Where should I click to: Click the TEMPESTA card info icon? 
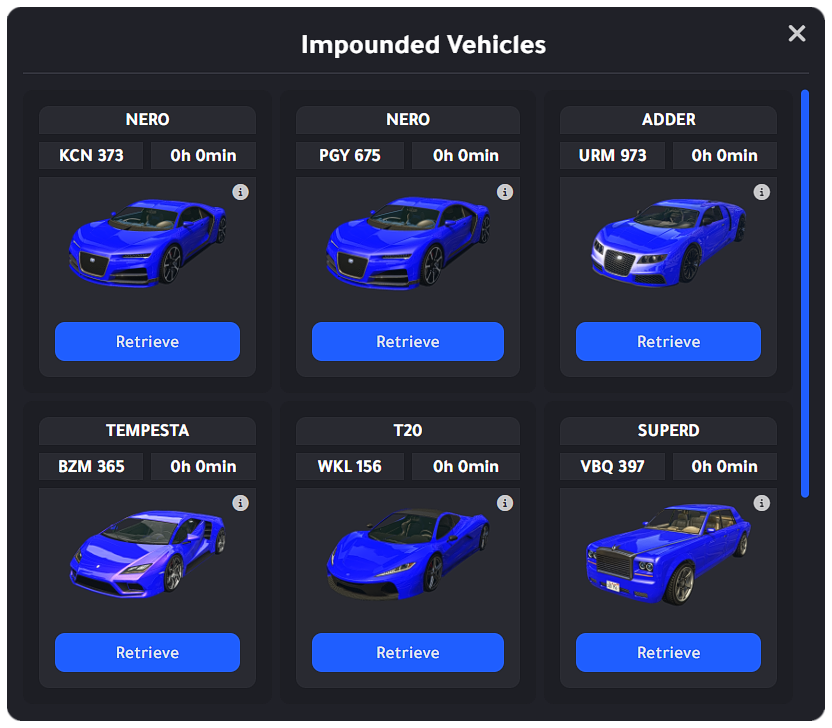click(240, 503)
